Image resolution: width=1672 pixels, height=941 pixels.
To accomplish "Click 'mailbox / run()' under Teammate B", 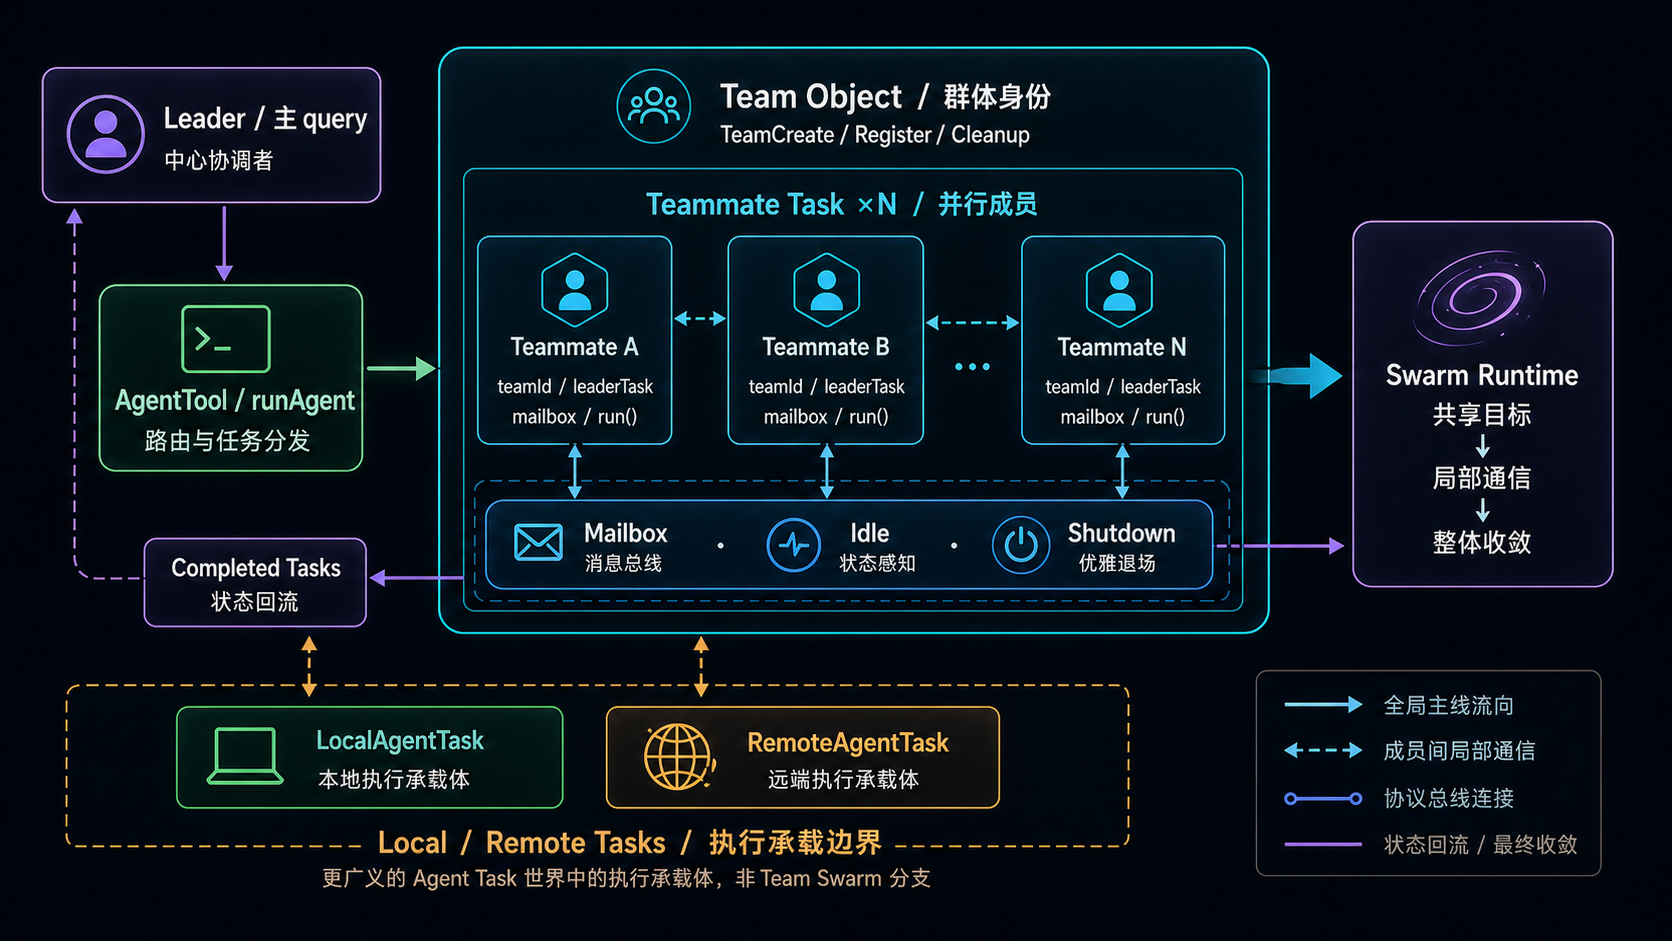I will pos(826,416).
